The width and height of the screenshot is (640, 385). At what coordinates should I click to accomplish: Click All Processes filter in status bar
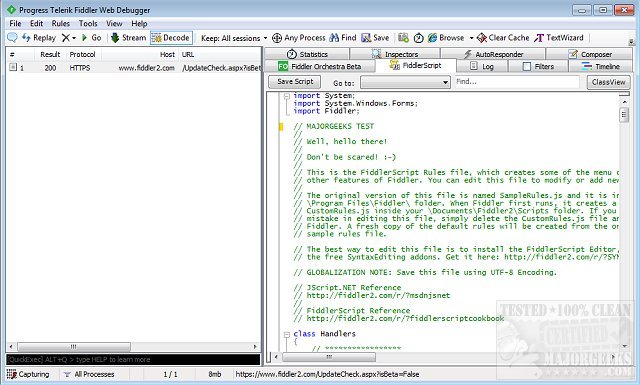(89, 374)
